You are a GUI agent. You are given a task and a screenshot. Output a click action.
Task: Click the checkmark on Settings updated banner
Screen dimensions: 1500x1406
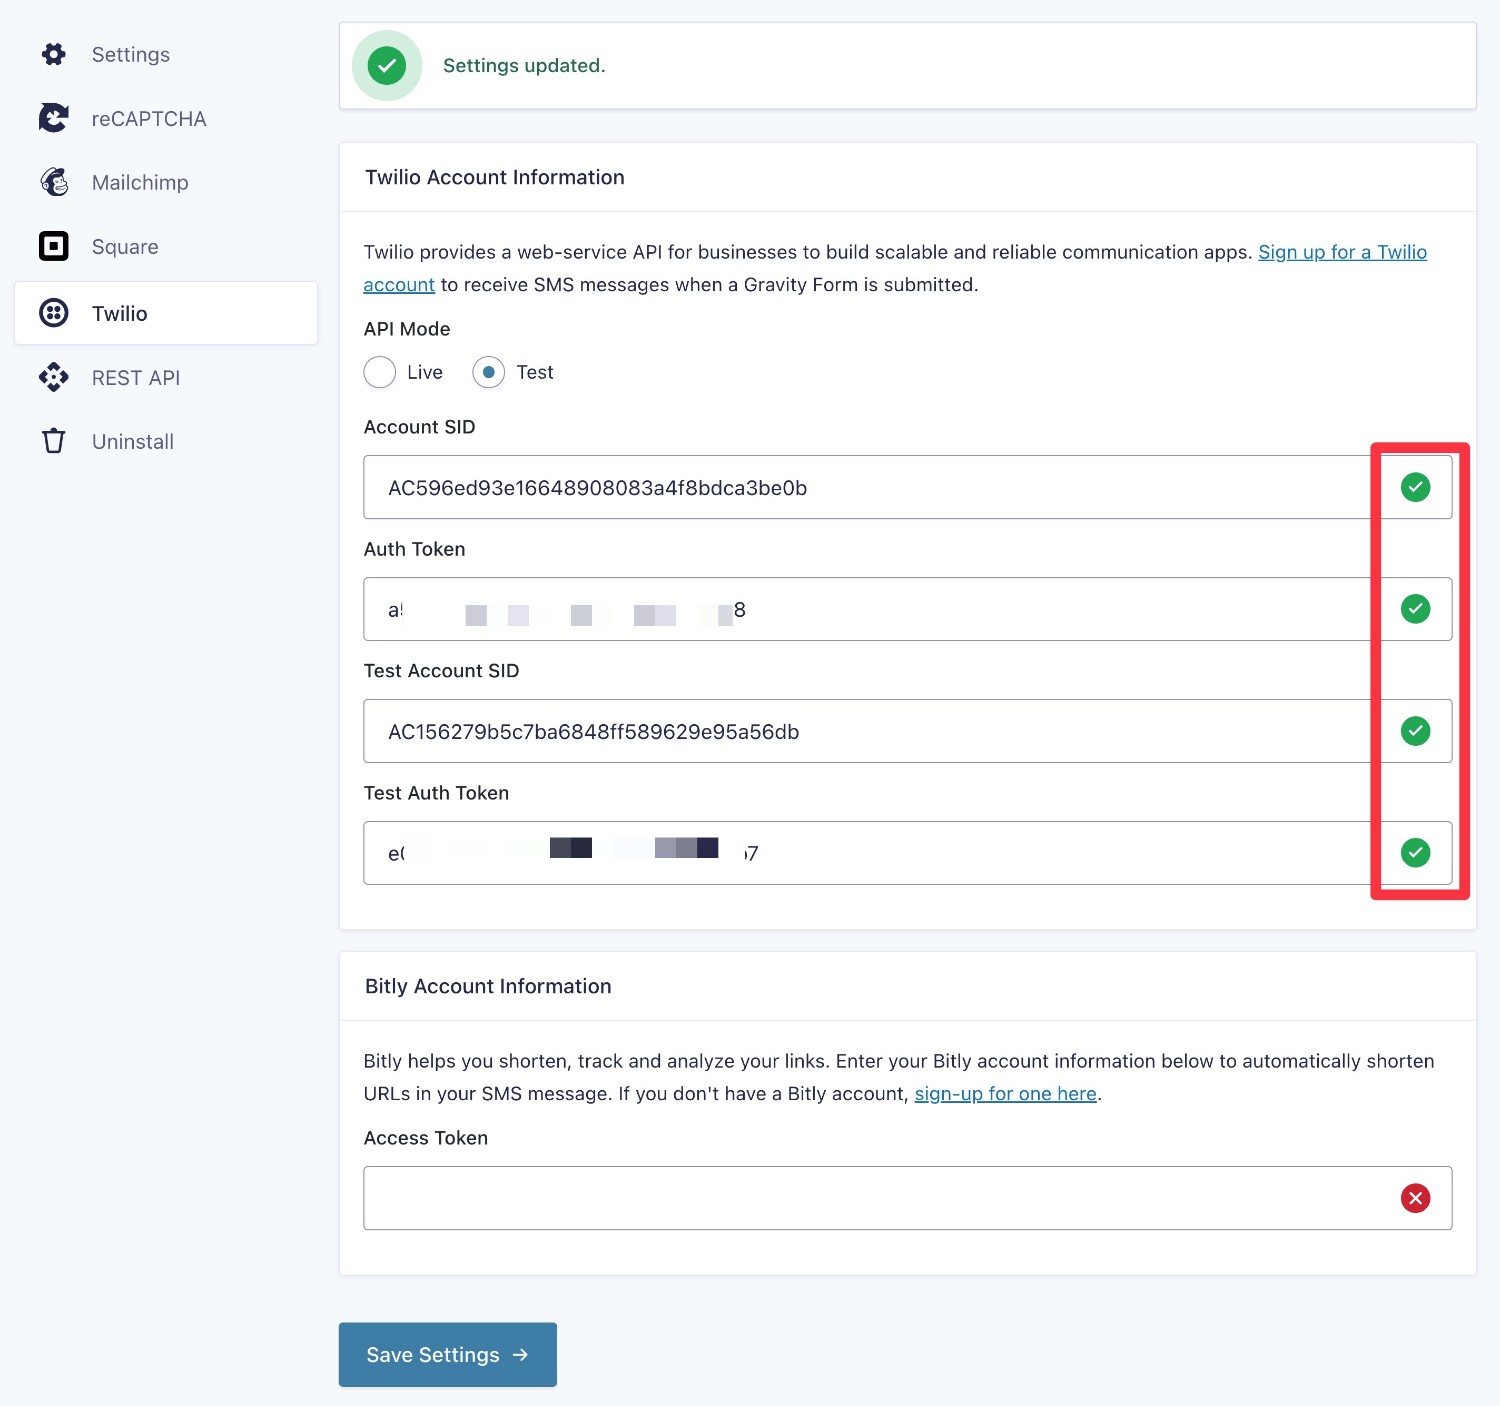click(386, 64)
